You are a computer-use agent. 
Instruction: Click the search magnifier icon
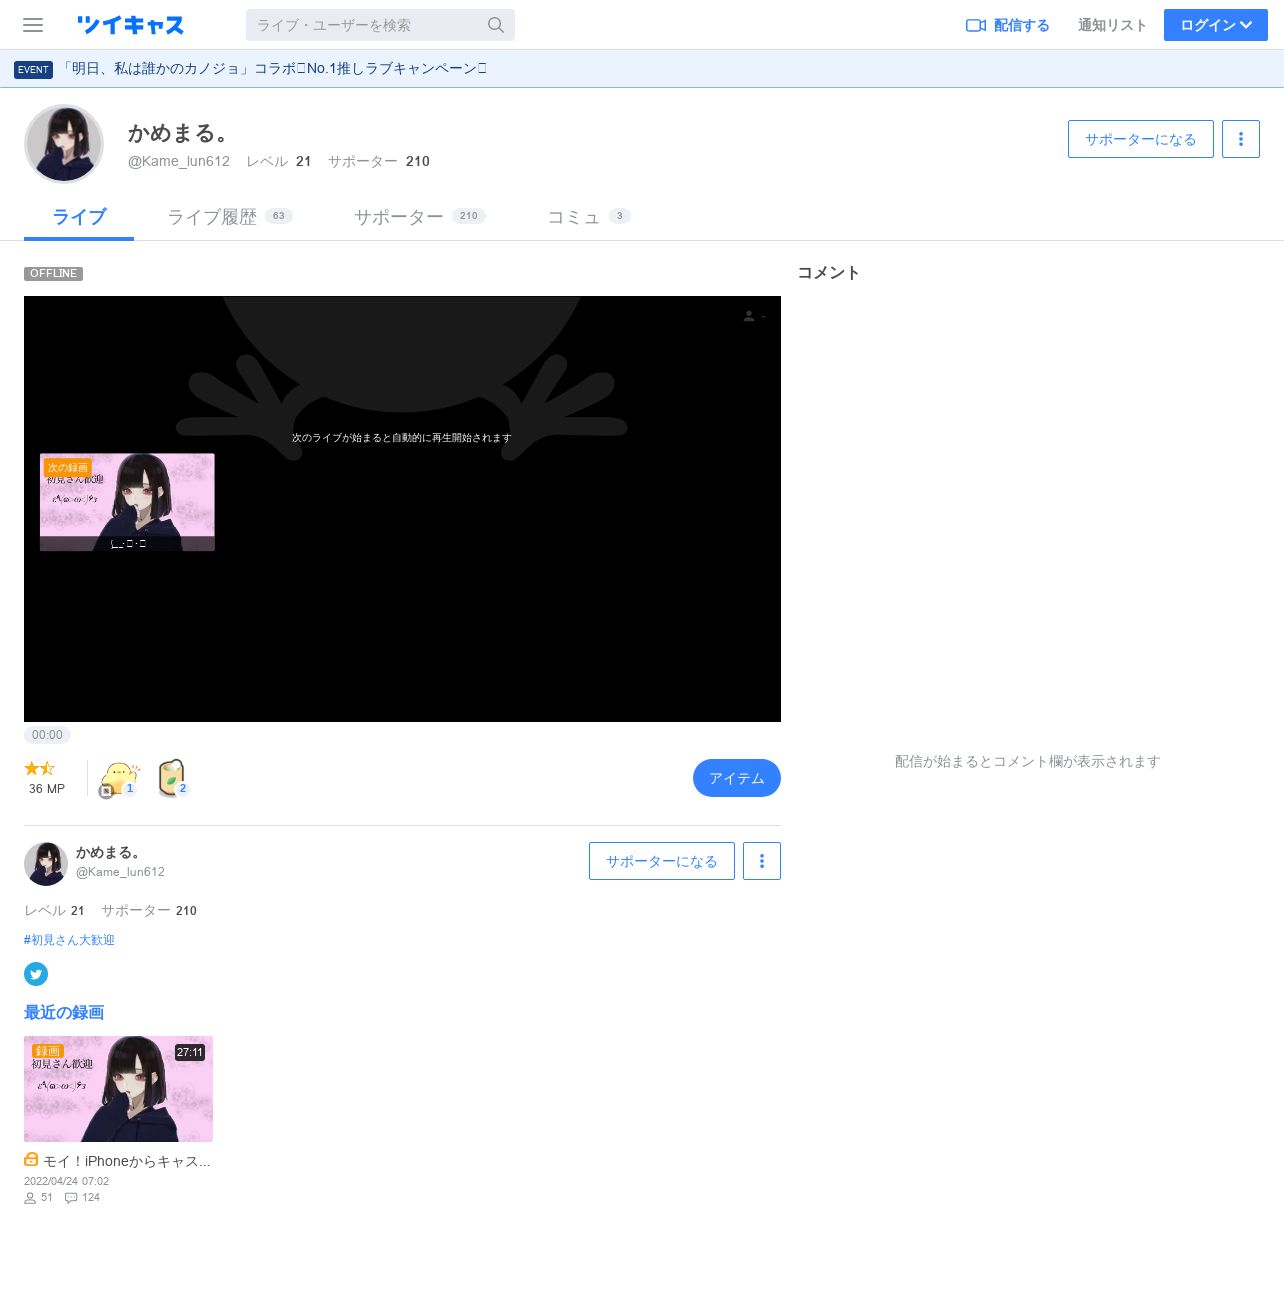pyautogui.click(x=496, y=25)
